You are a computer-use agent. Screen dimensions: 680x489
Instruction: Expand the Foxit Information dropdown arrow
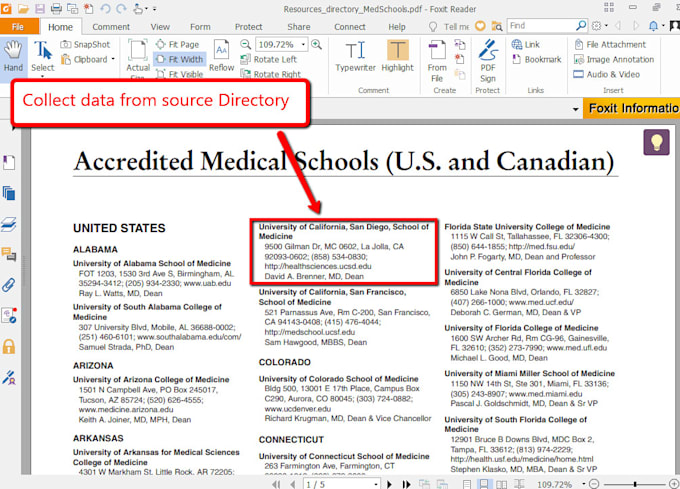tap(575, 109)
